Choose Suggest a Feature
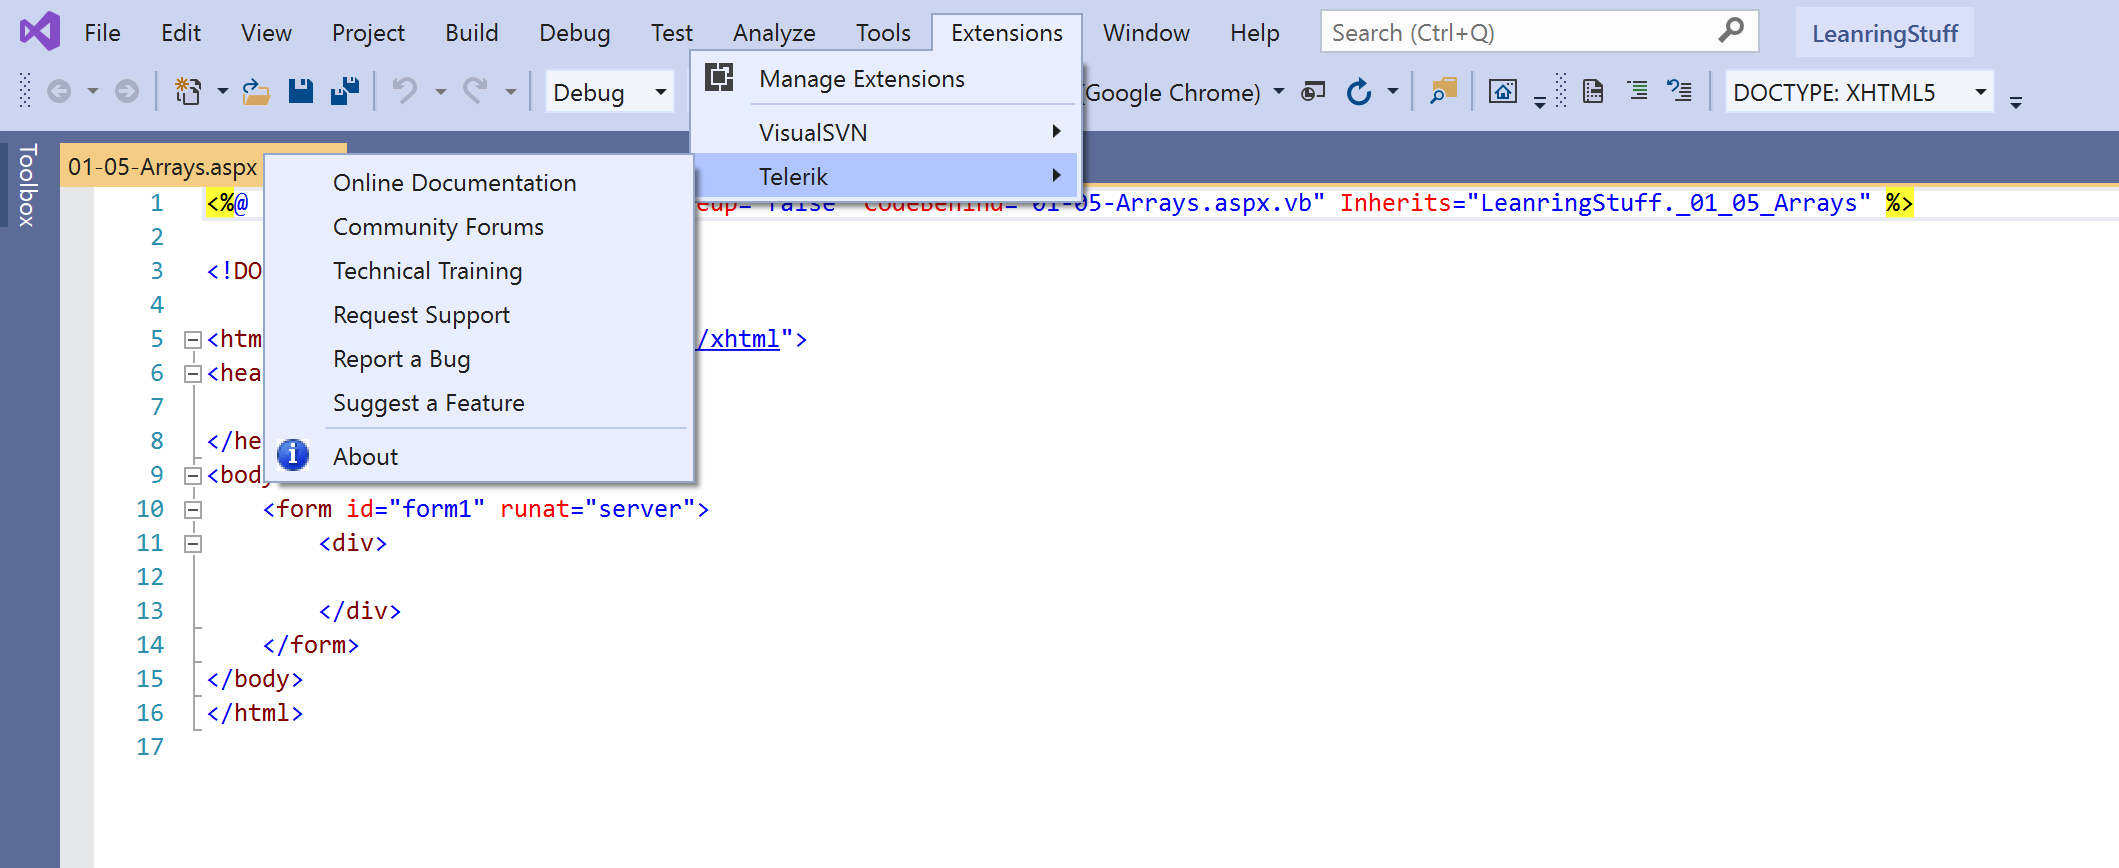The image size is (2119, 868). 479,403
